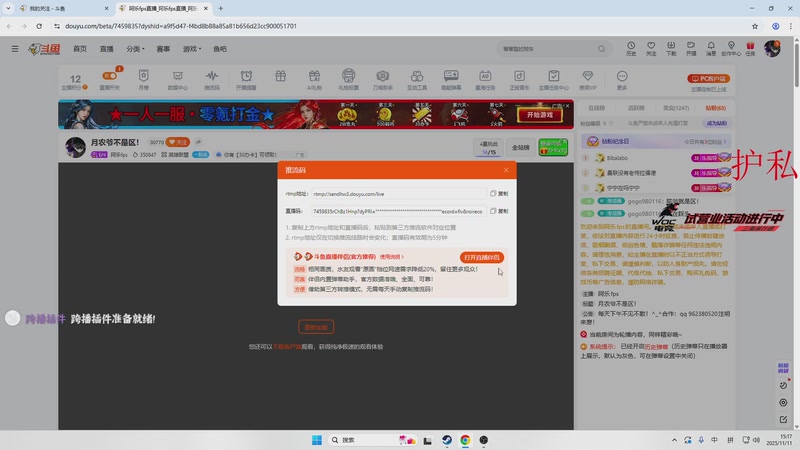Click the reload button below the dialog
Screen dimensions: 800x450
click(x=316, y=327)
